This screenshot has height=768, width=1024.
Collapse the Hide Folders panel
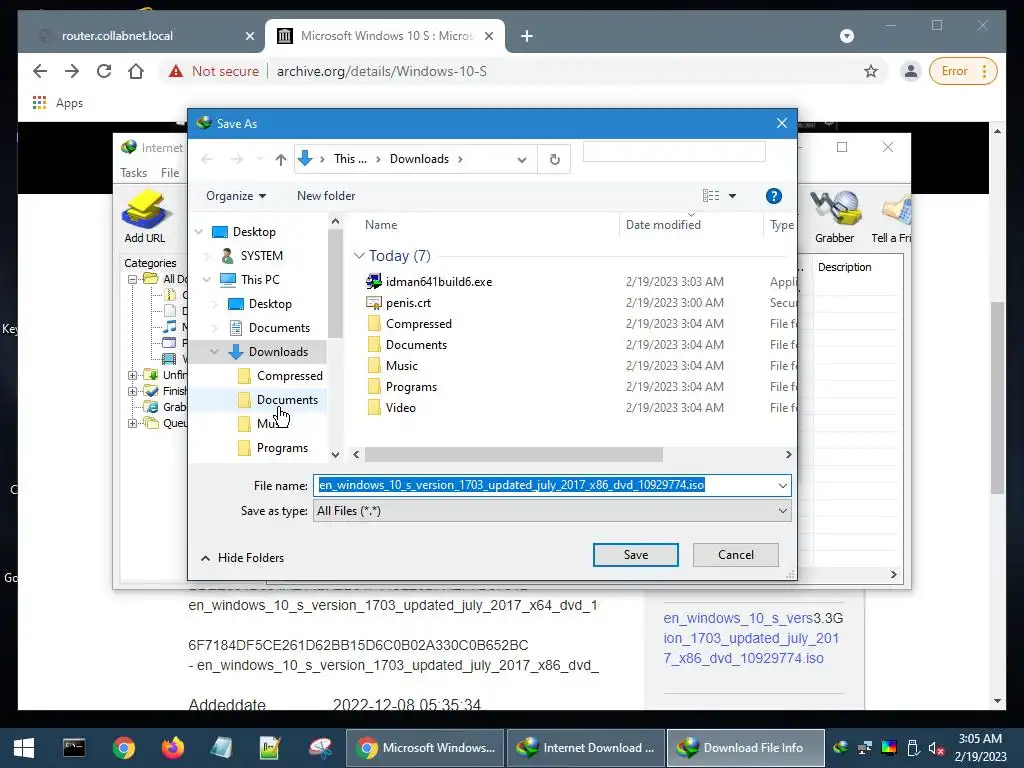(242, 558)
